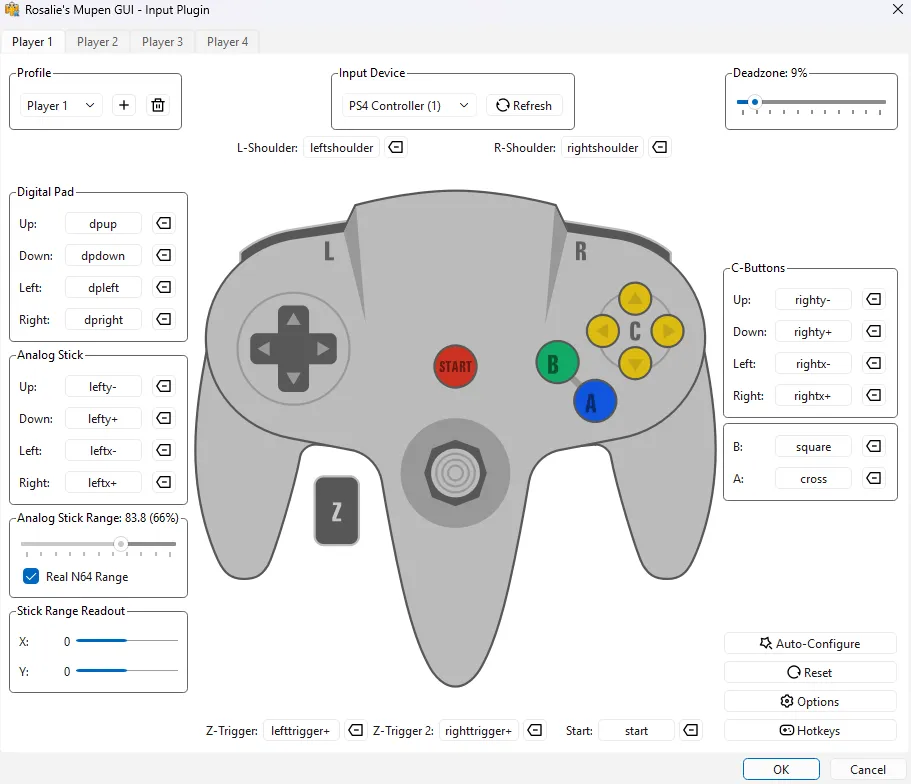Click the Digital Pad Up dpup field
The width and height of the screenshot is (911, 784).
pos(103,224)
